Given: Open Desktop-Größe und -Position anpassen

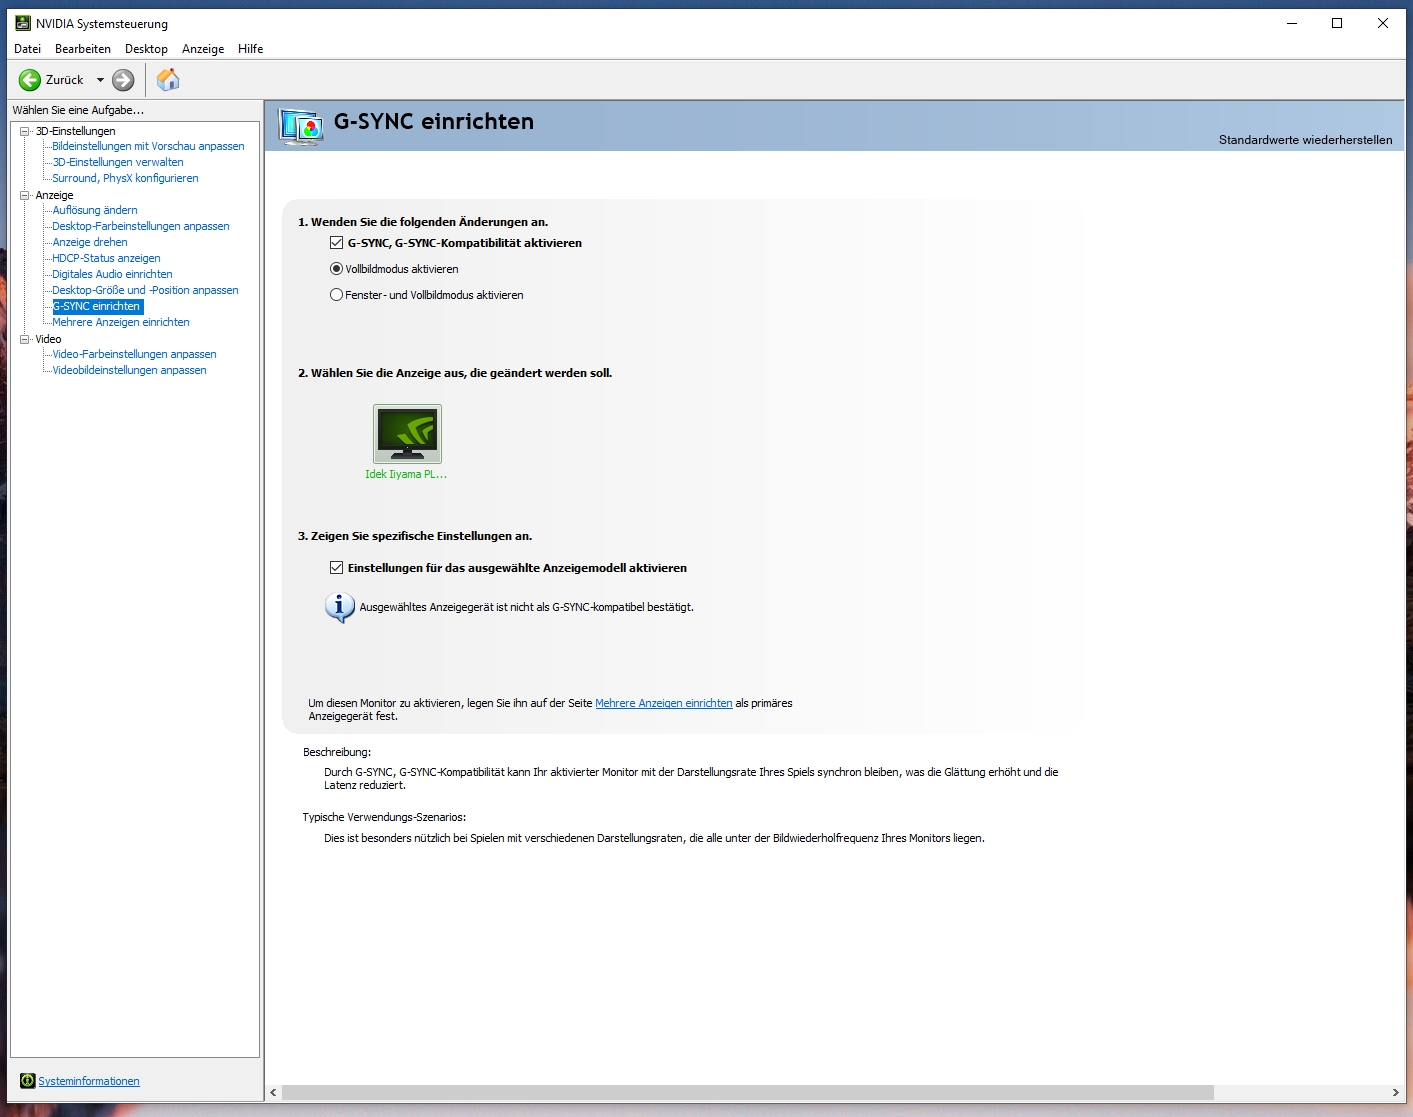Looking at the screenshot, I should (x=145, y=290).
